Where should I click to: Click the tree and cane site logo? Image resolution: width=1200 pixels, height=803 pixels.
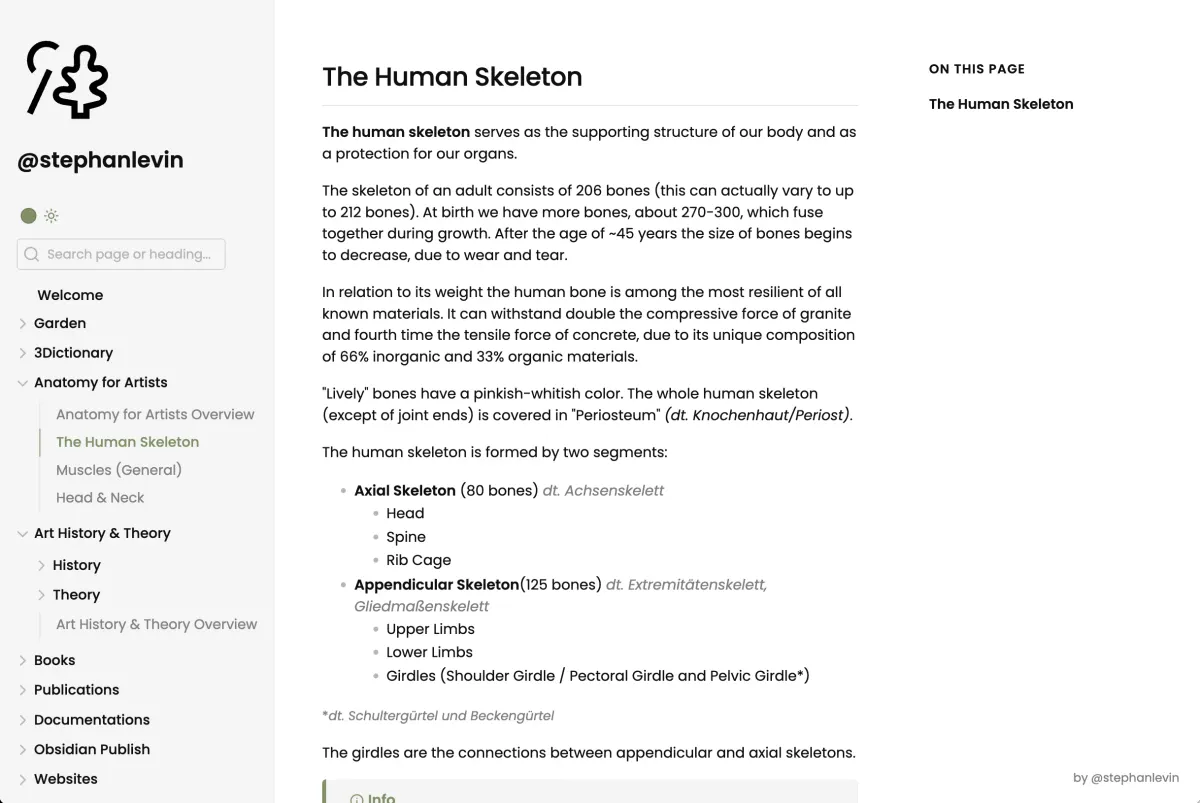[67, 79]
